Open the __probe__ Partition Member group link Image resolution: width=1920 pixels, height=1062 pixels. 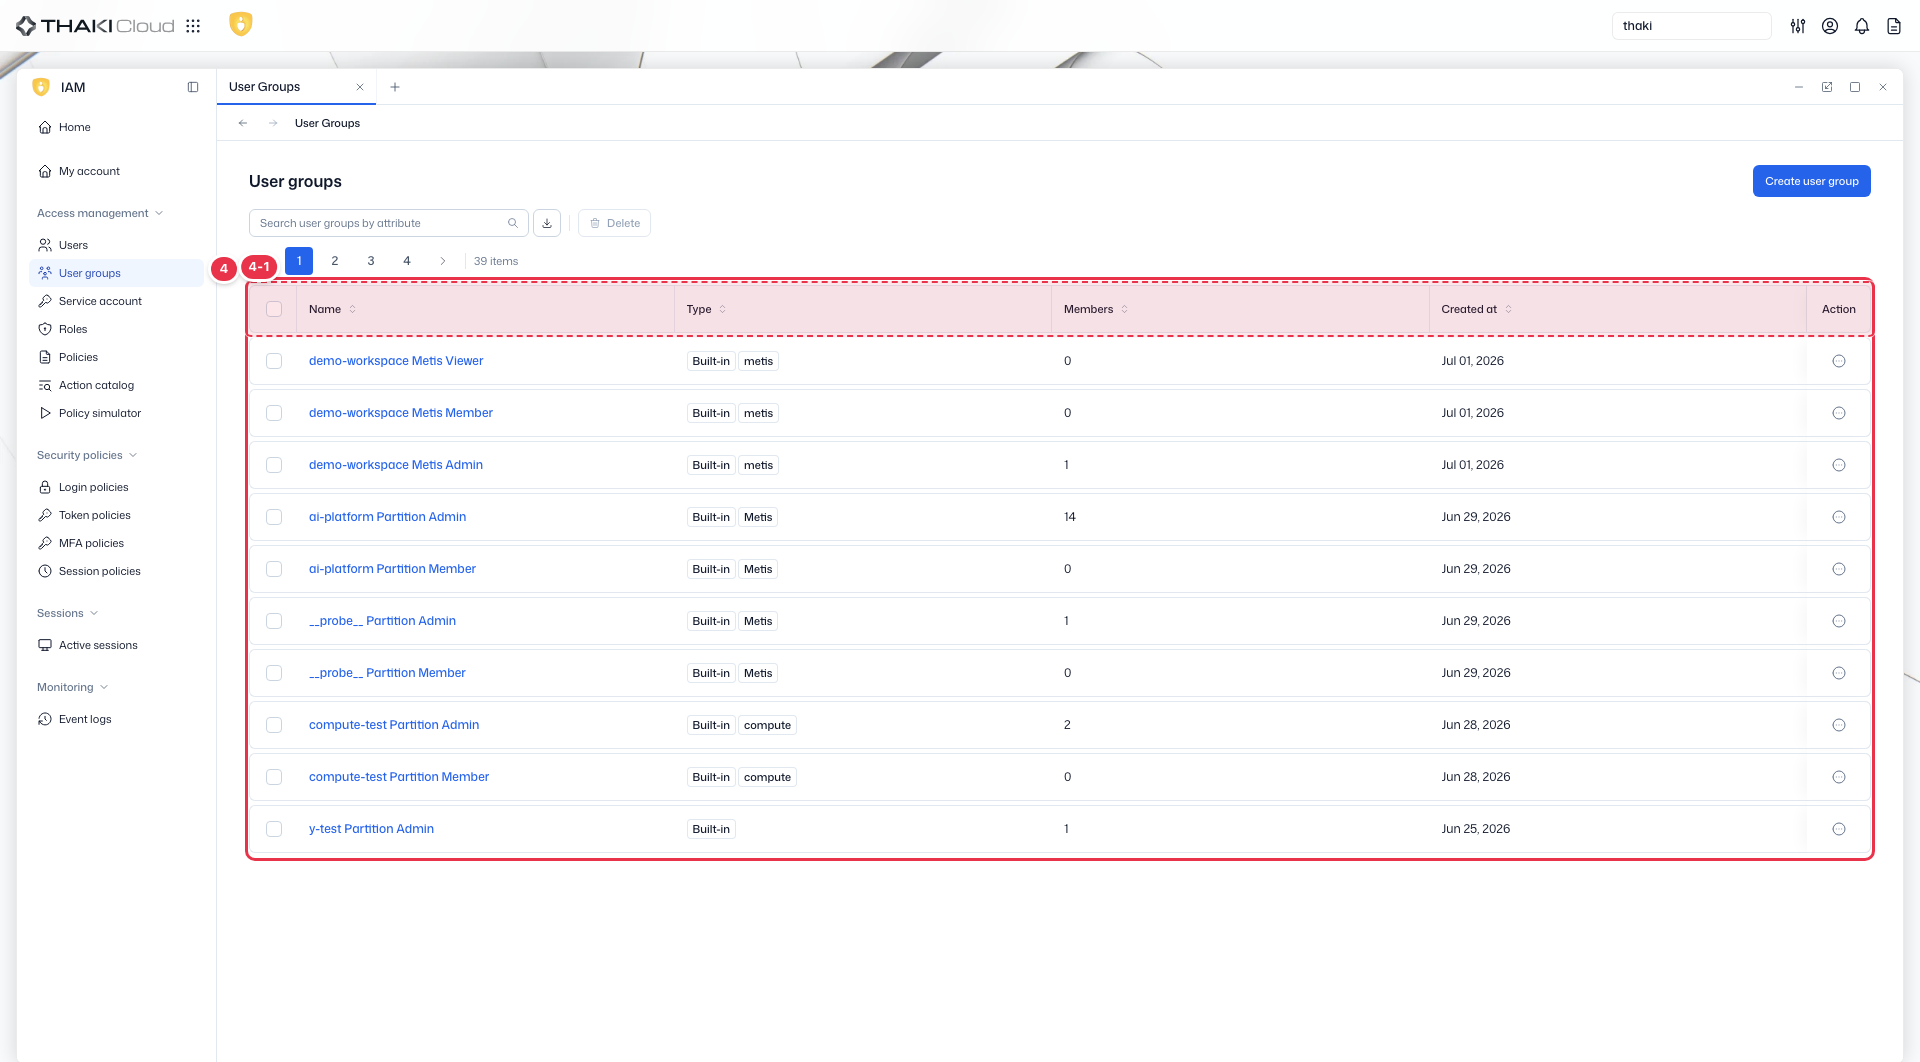click(x=387, y=673)
